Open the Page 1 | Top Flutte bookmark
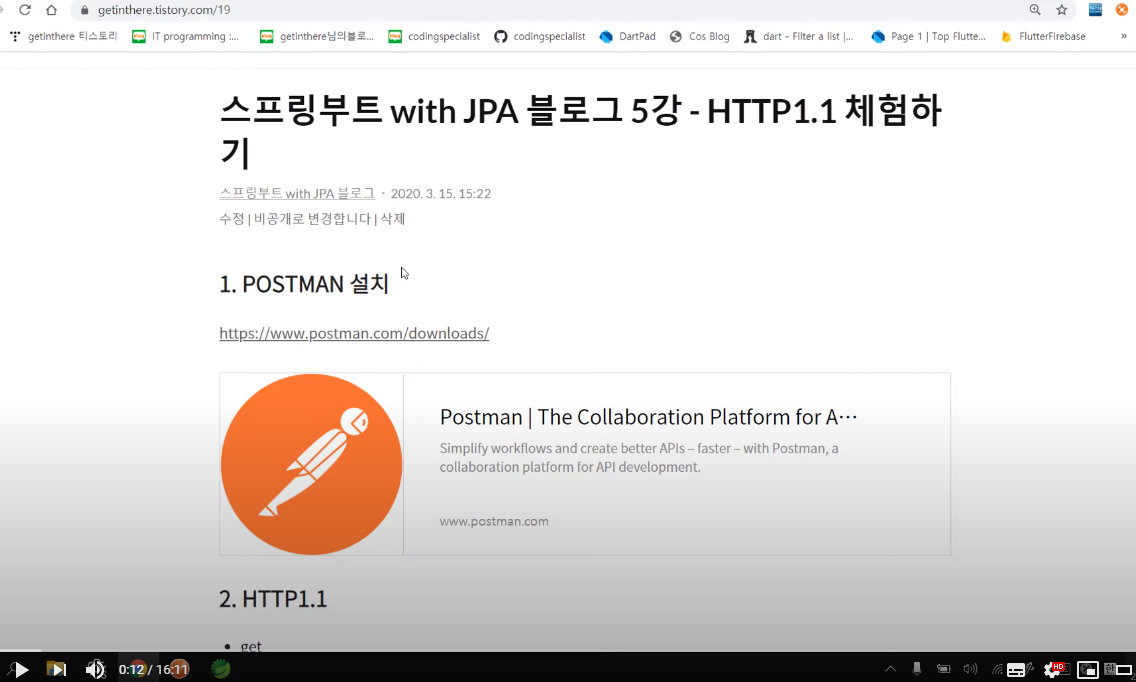1136x682 pixels. pyautogui.click(x=928, y=36)
